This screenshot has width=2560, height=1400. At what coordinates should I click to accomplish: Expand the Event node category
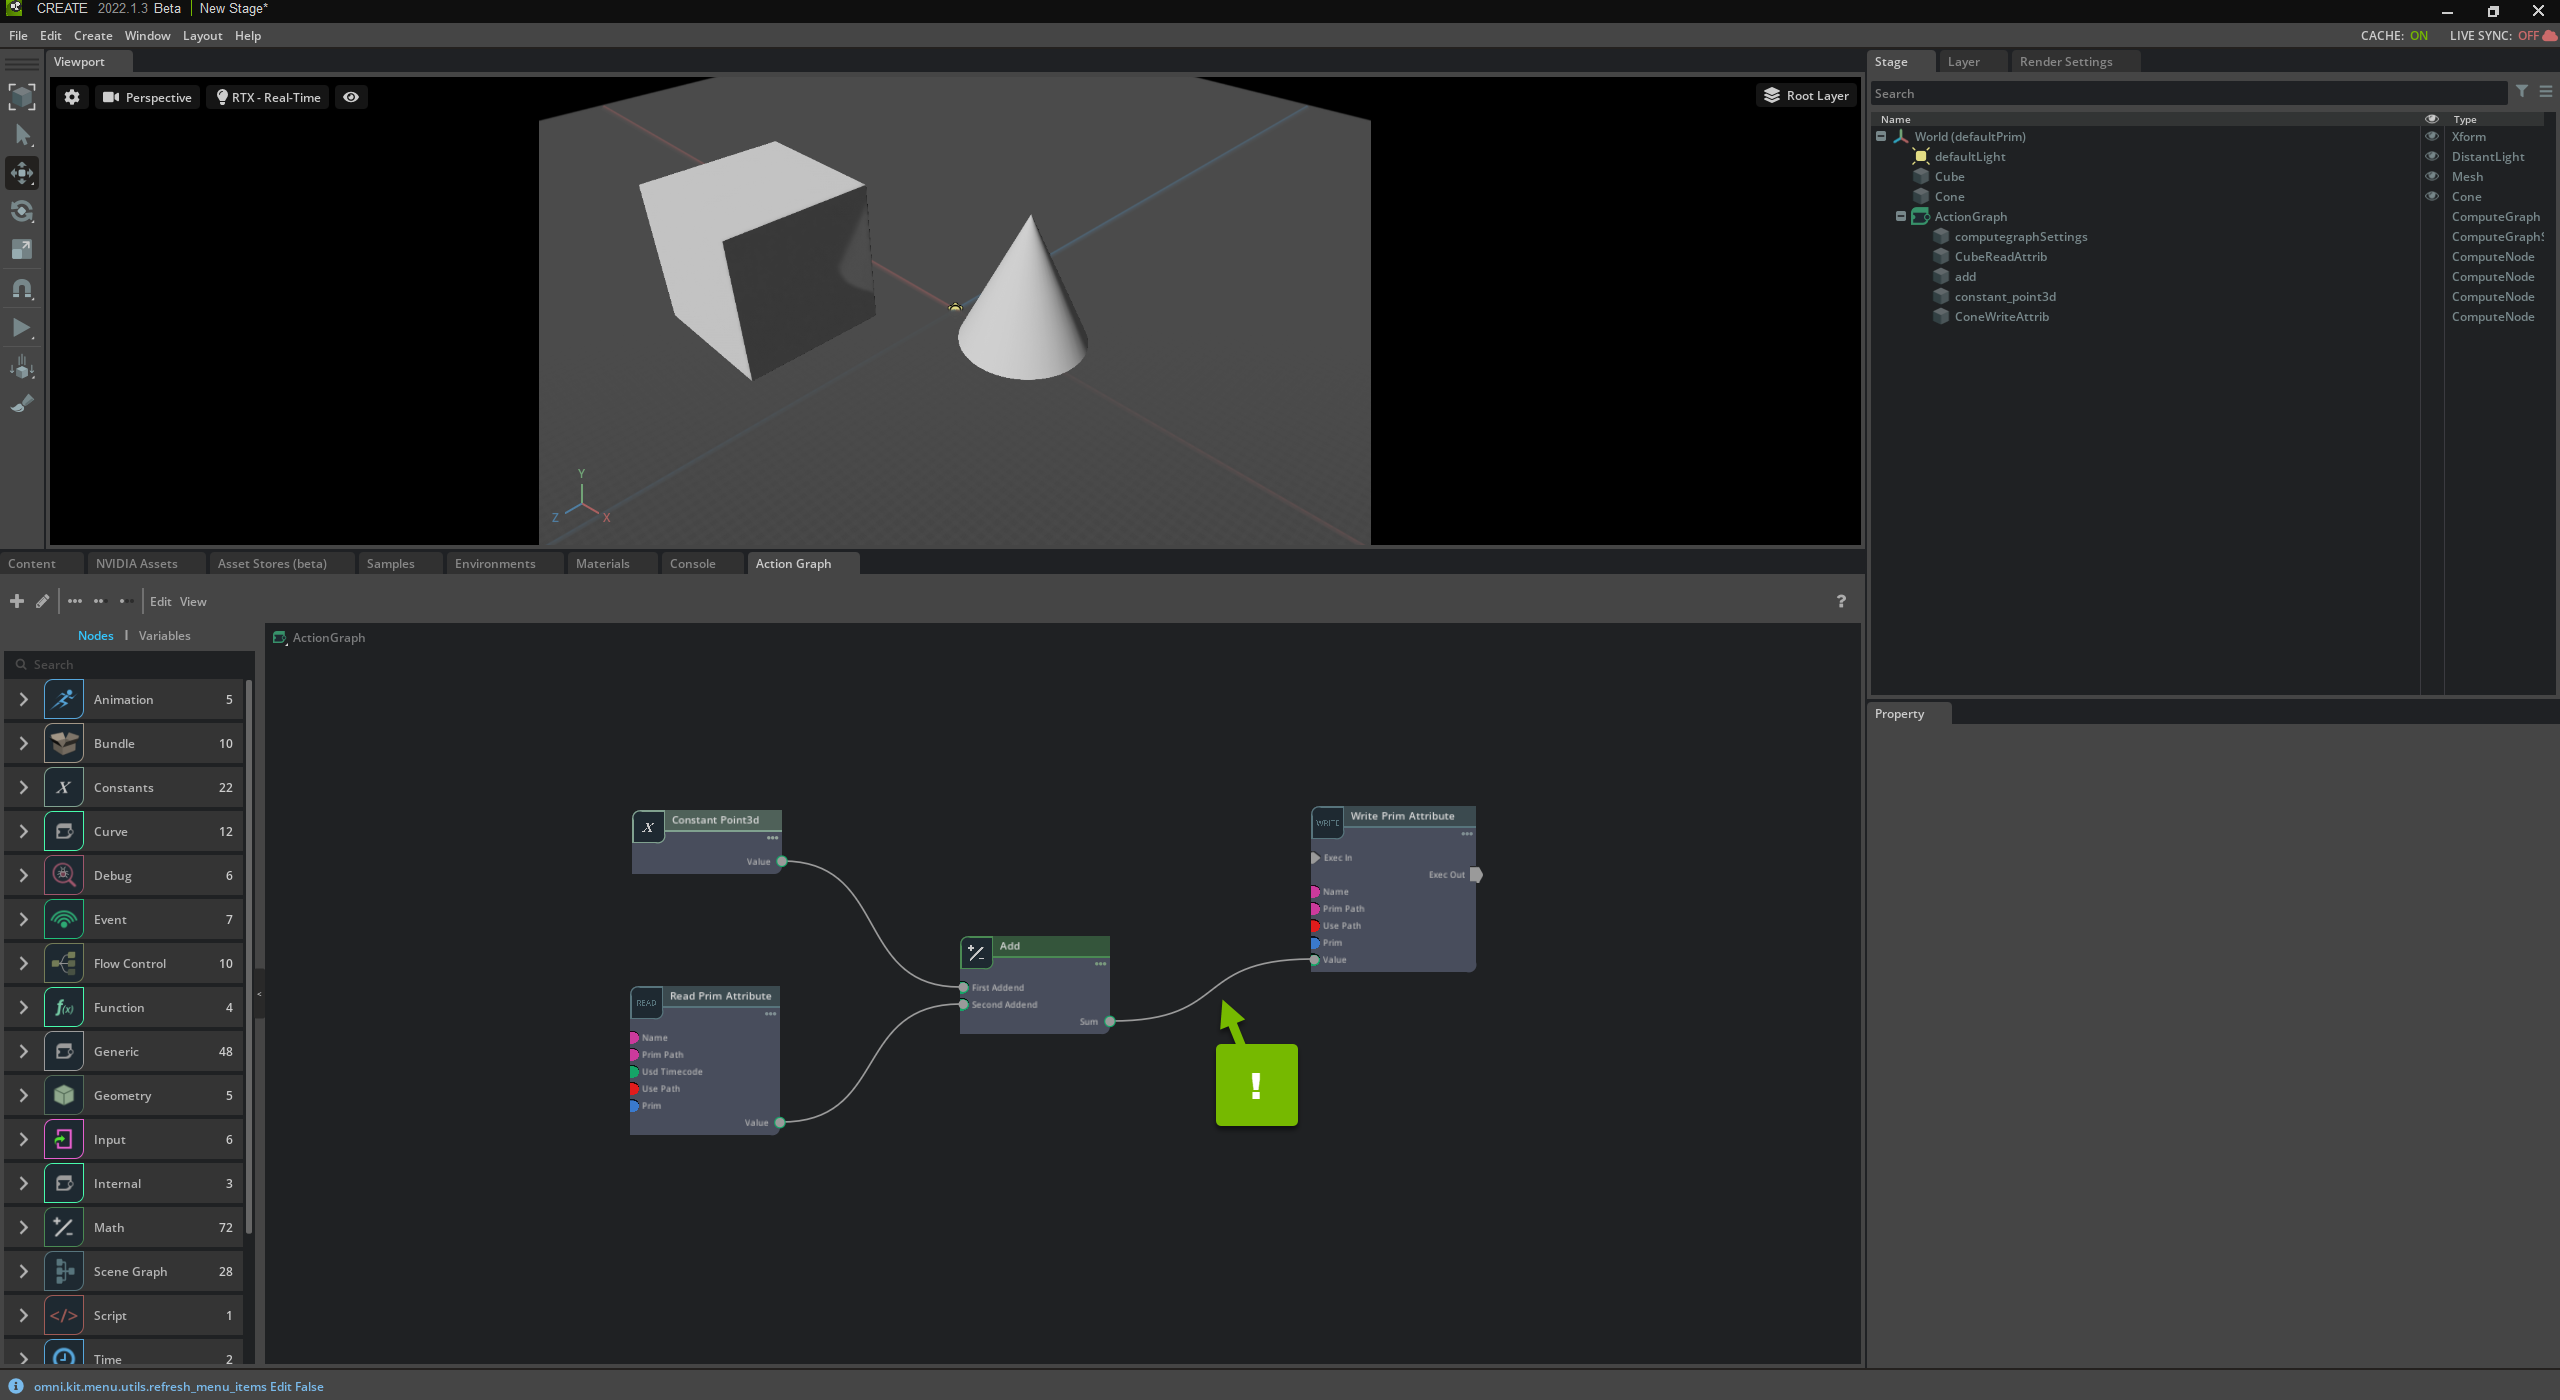coord(23,919)
